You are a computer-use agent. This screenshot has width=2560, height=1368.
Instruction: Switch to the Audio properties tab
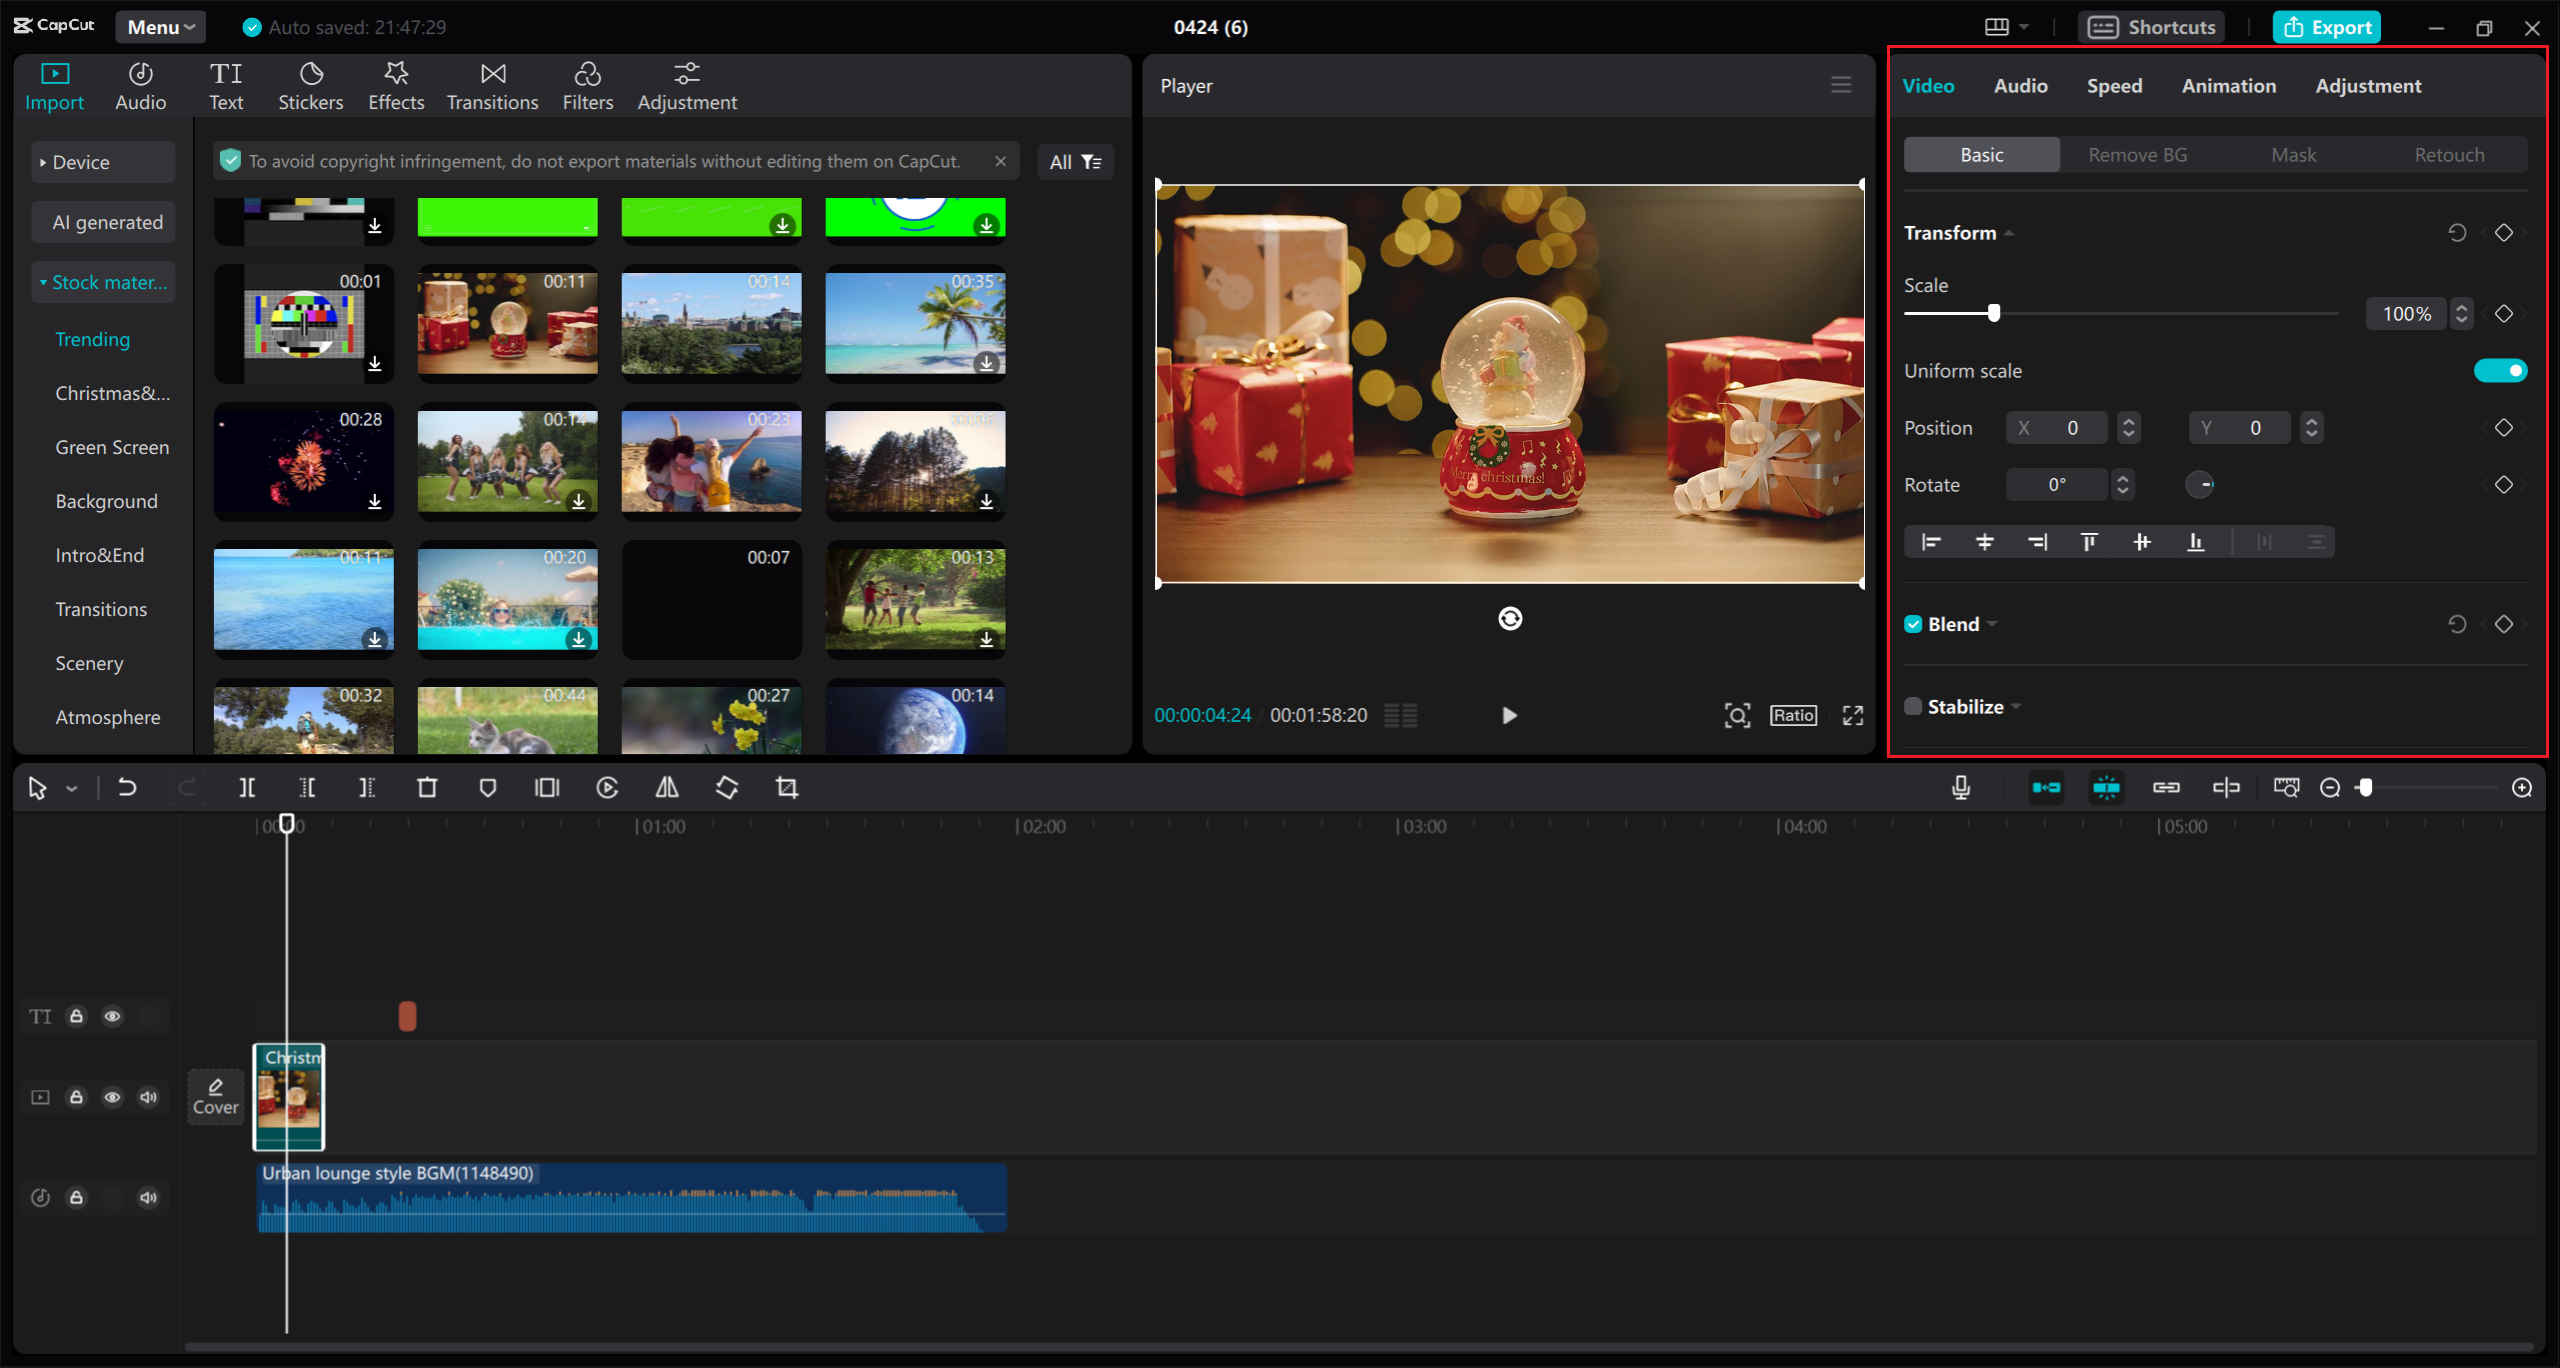click(x=2020, y=86)
